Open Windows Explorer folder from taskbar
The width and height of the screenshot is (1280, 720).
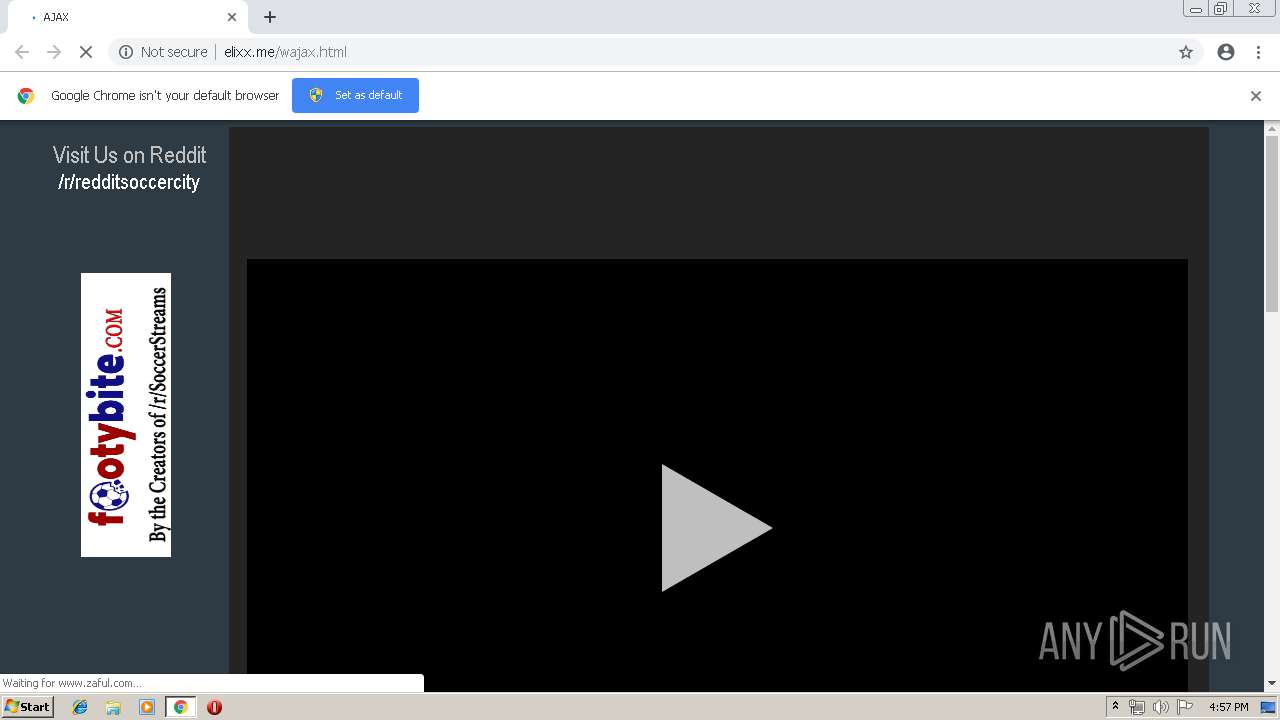[x=113, y=707]
